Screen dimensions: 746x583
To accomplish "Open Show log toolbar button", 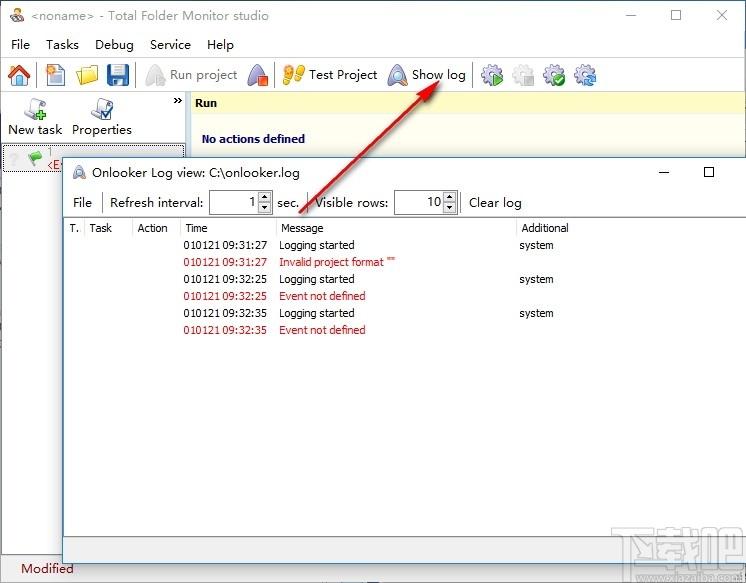I will (x=426, y=75).
